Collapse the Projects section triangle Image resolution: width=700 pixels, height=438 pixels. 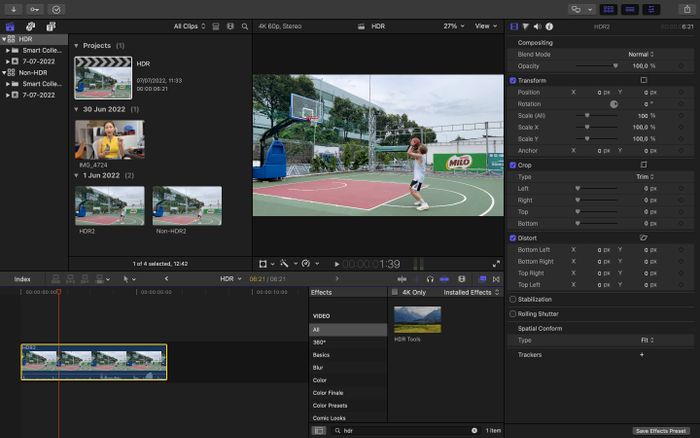coord(77,46)
